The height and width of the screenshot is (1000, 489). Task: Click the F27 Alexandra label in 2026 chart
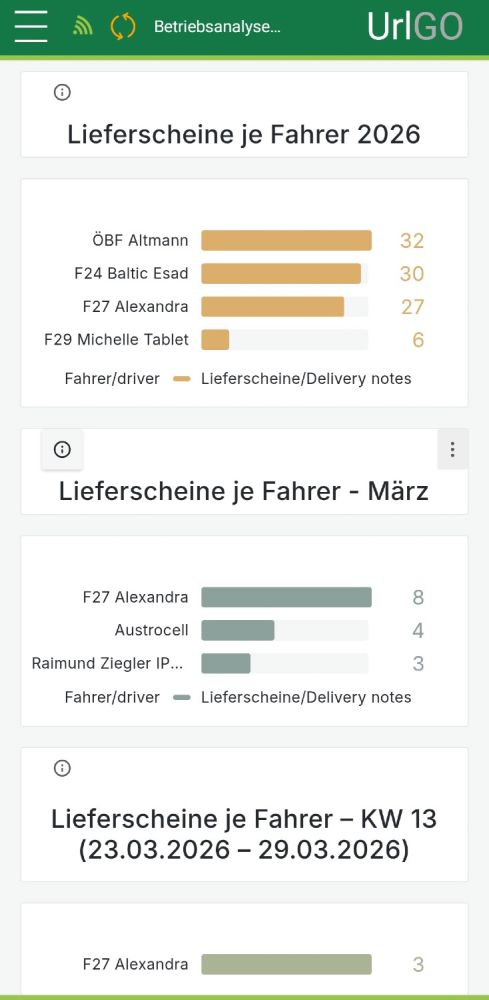coord(135,307)
